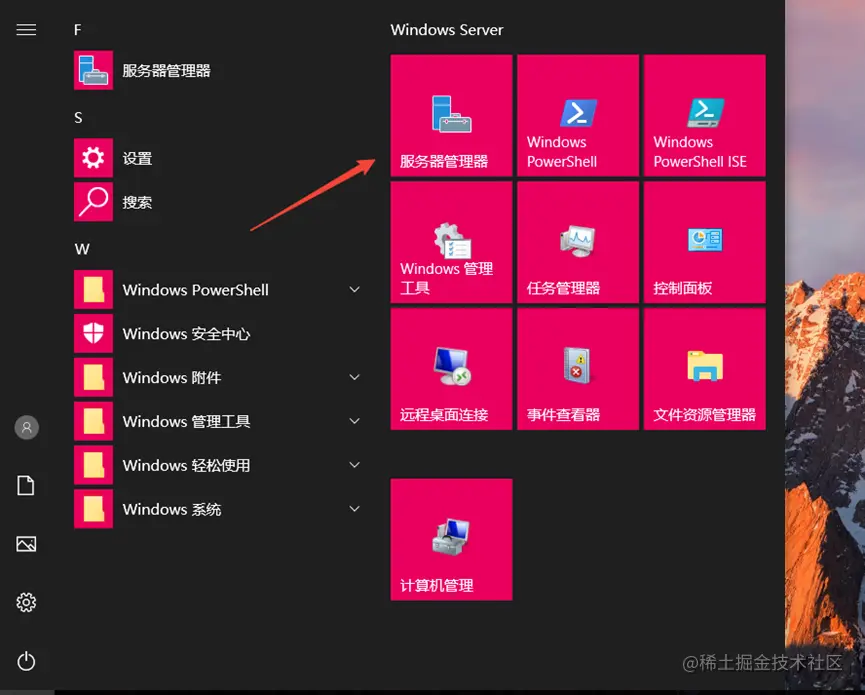The width and height of the screenshot is (865, 695).
Task: Open the hamburger menu at top left
Action: point(26,29)
